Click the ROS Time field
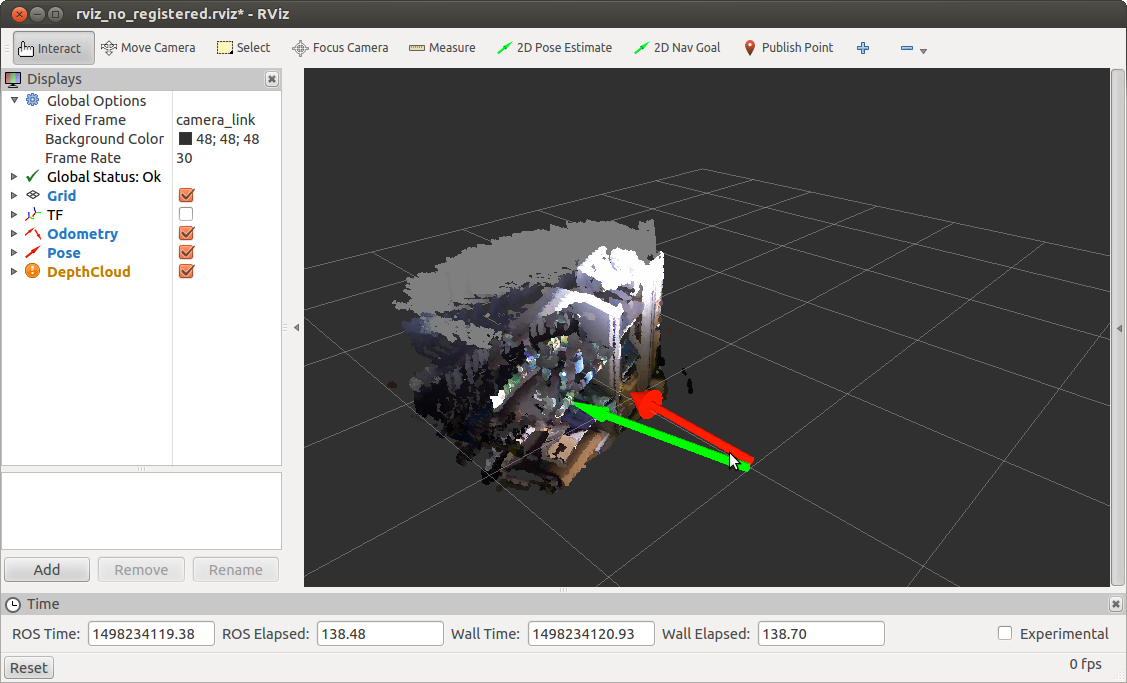 [151, 633]
